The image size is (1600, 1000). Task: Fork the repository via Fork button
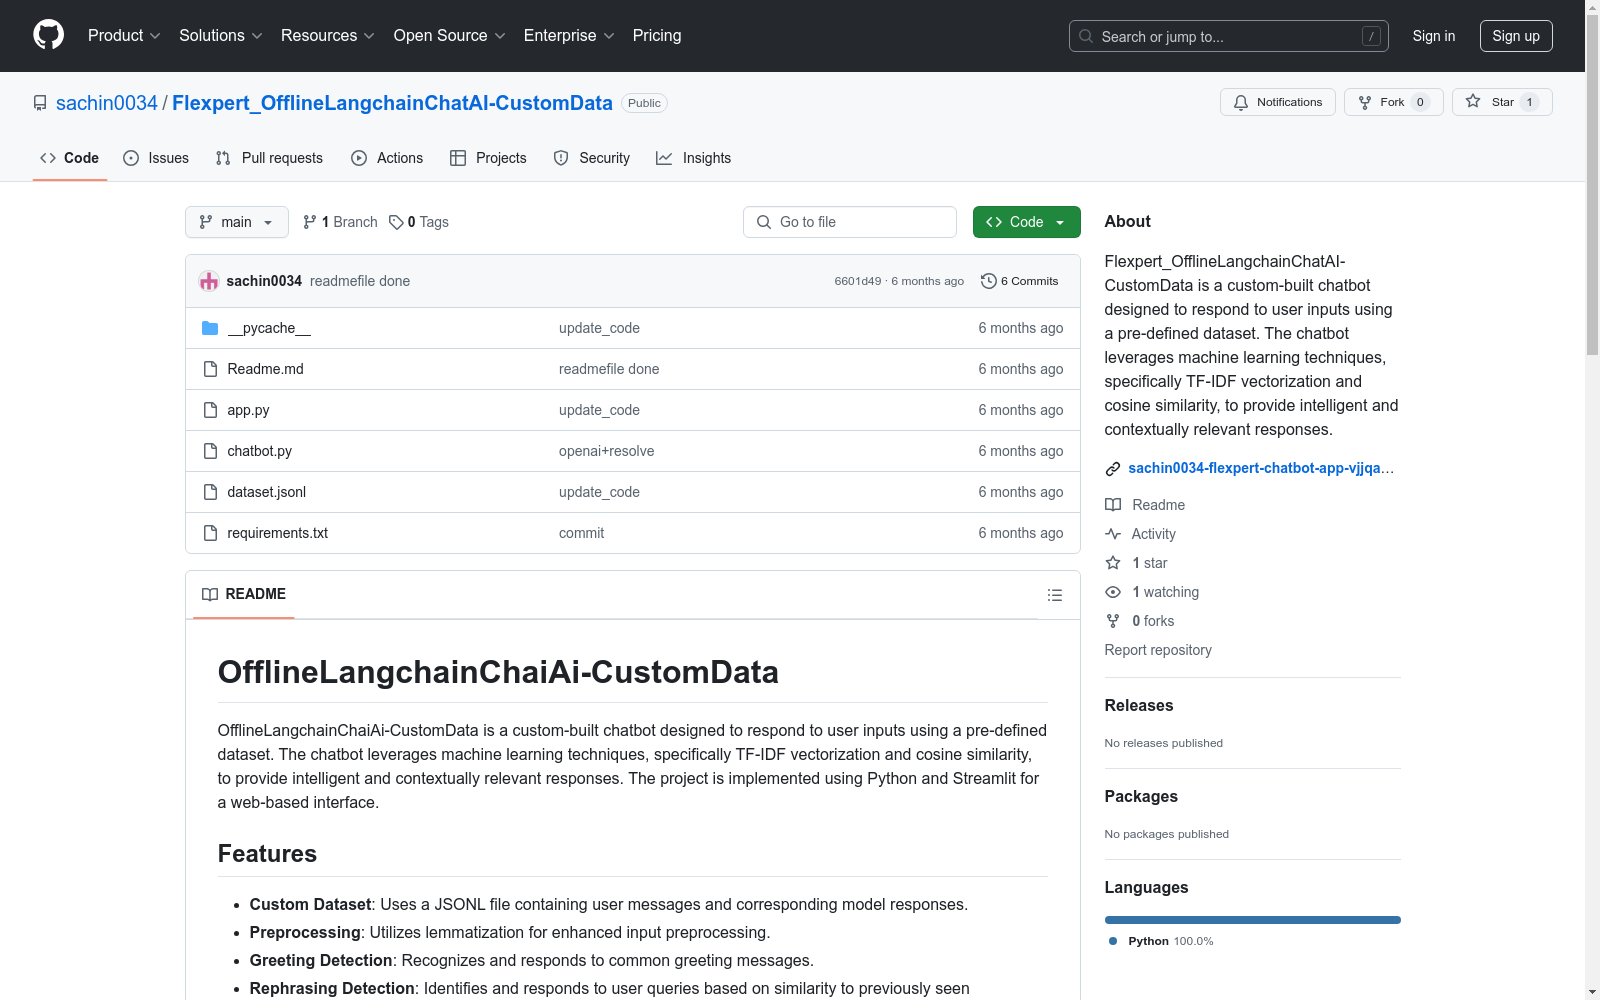click(1393, 102)
